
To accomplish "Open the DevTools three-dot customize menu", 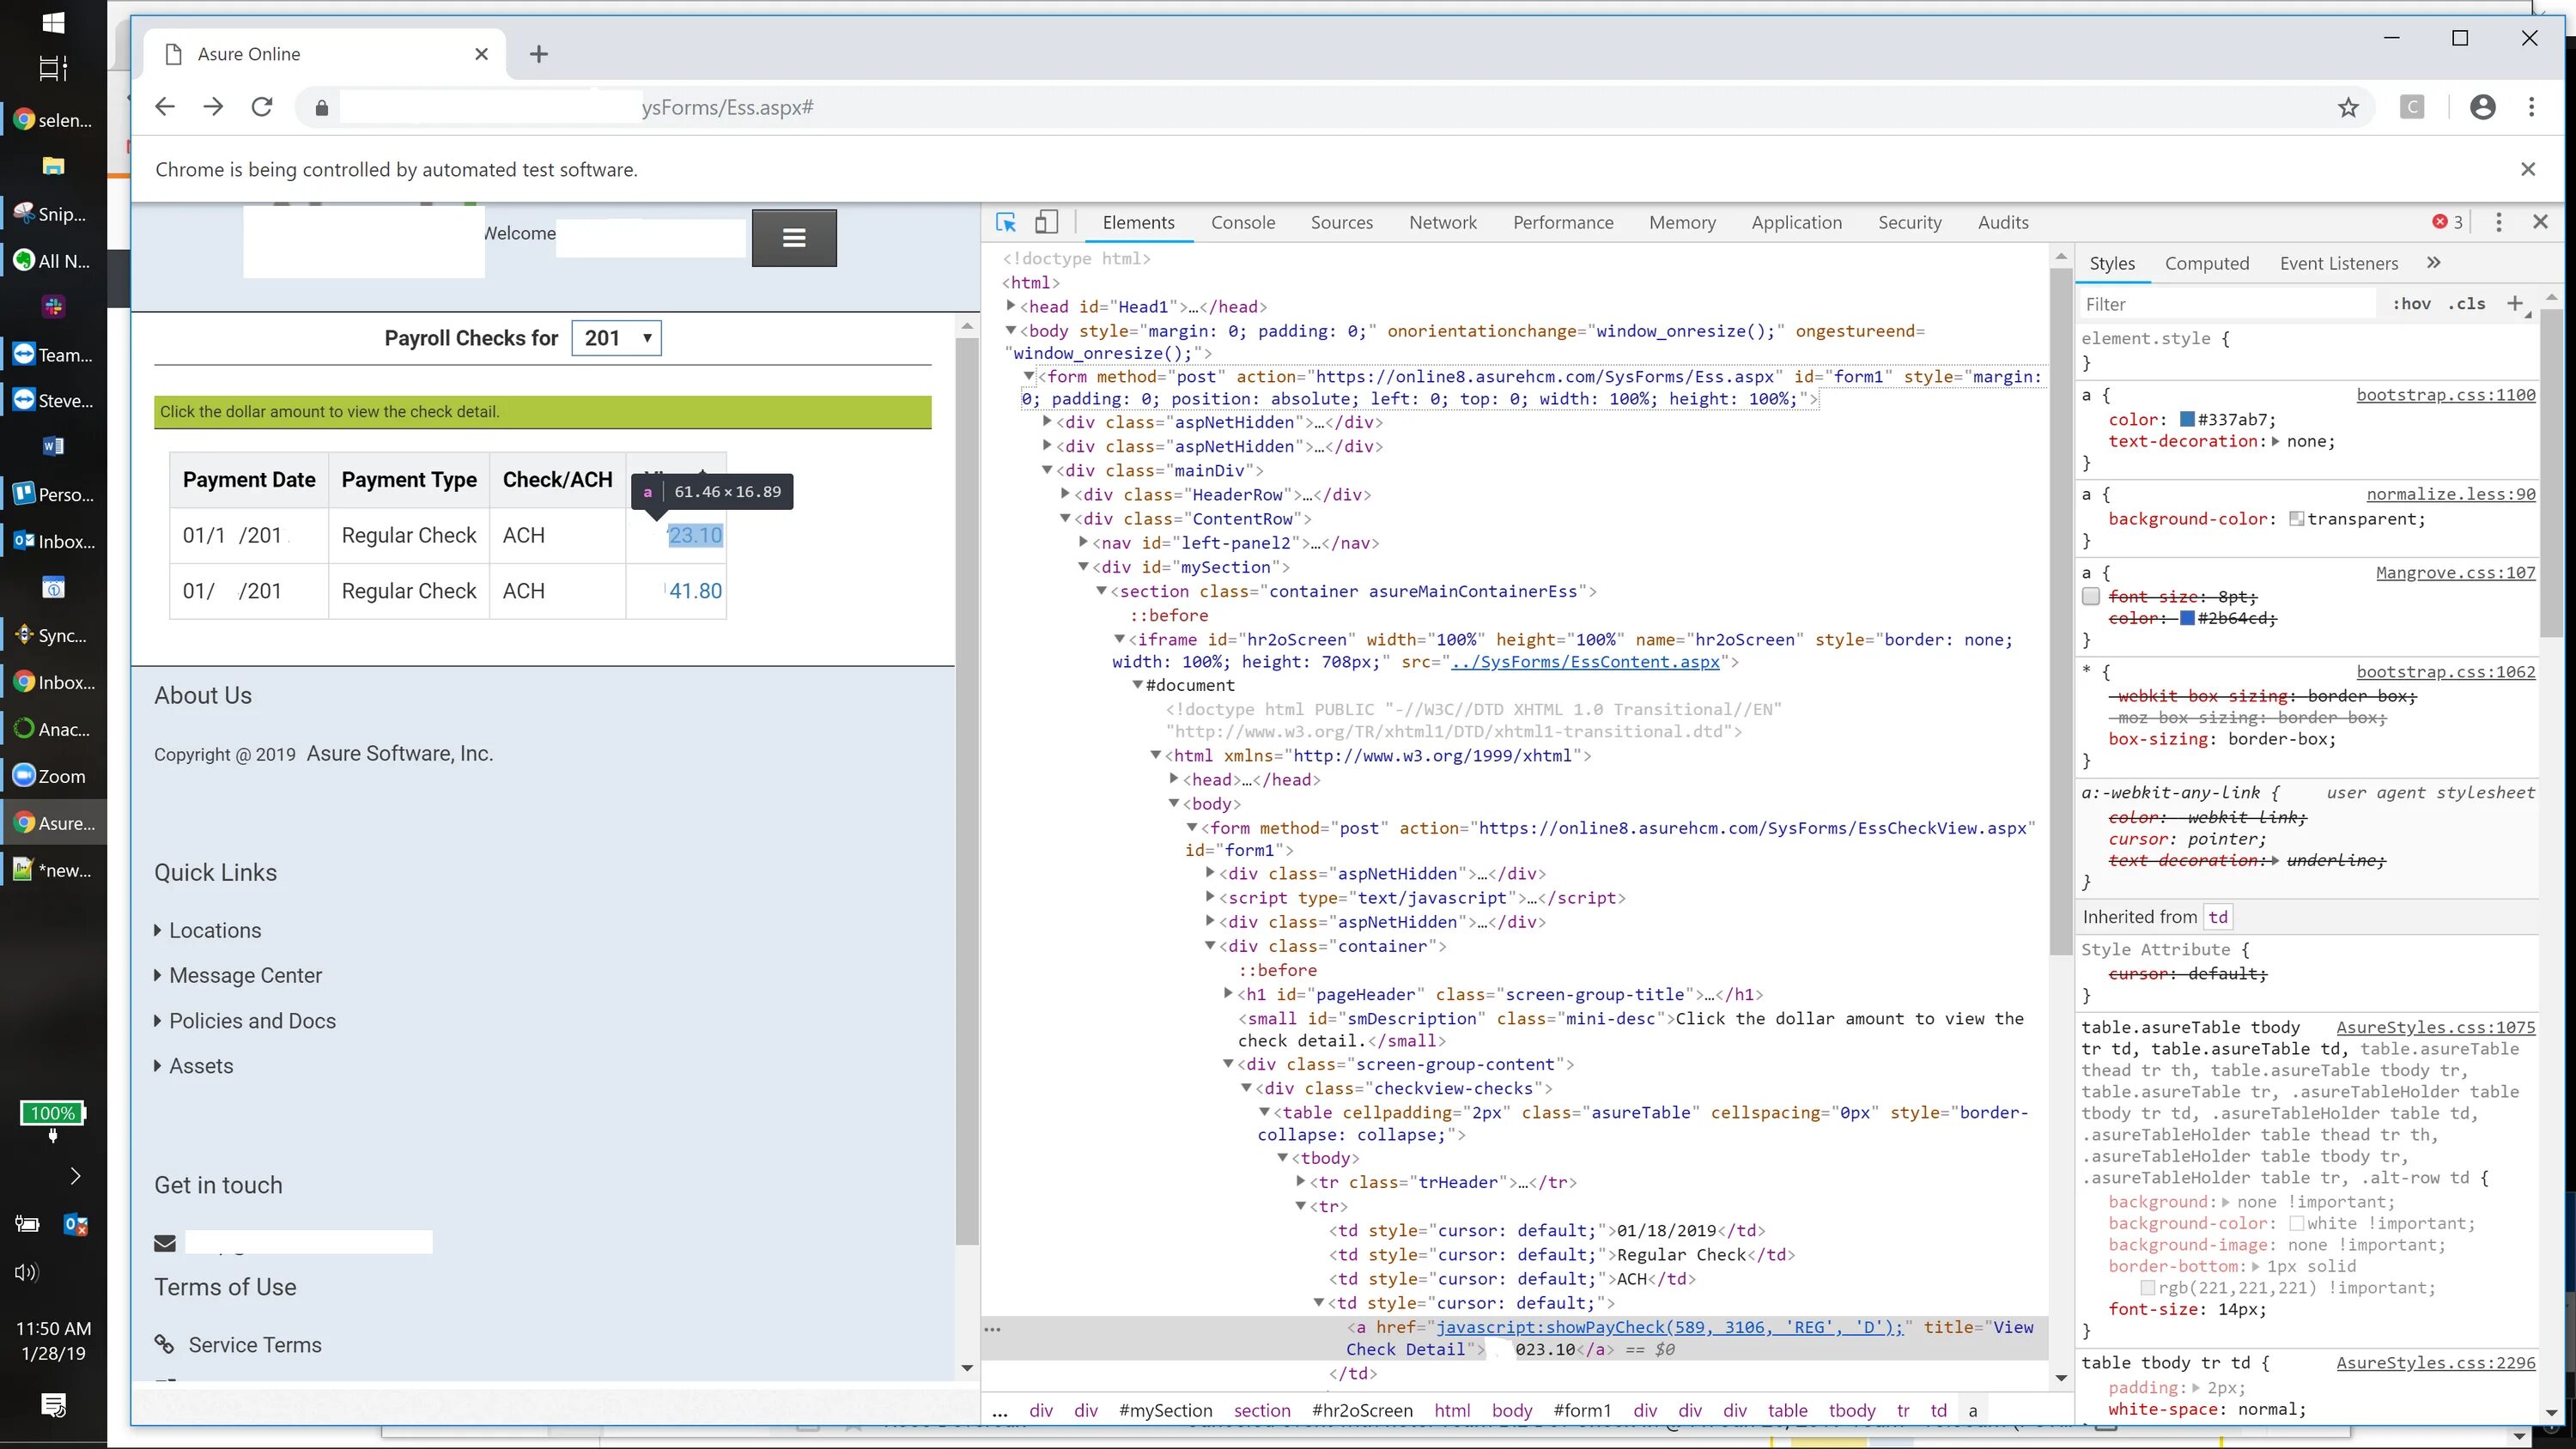I will click(x=2498, y=222).
